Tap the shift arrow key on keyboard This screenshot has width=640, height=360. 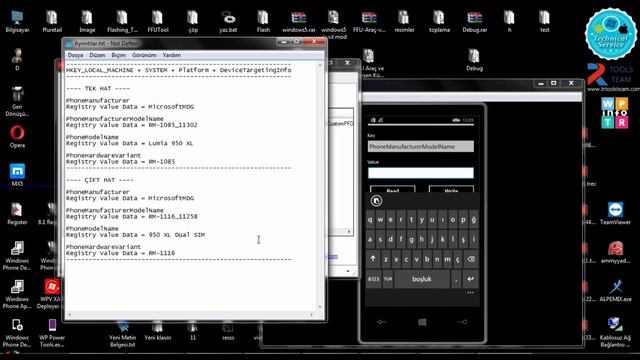tap(373, 259)
